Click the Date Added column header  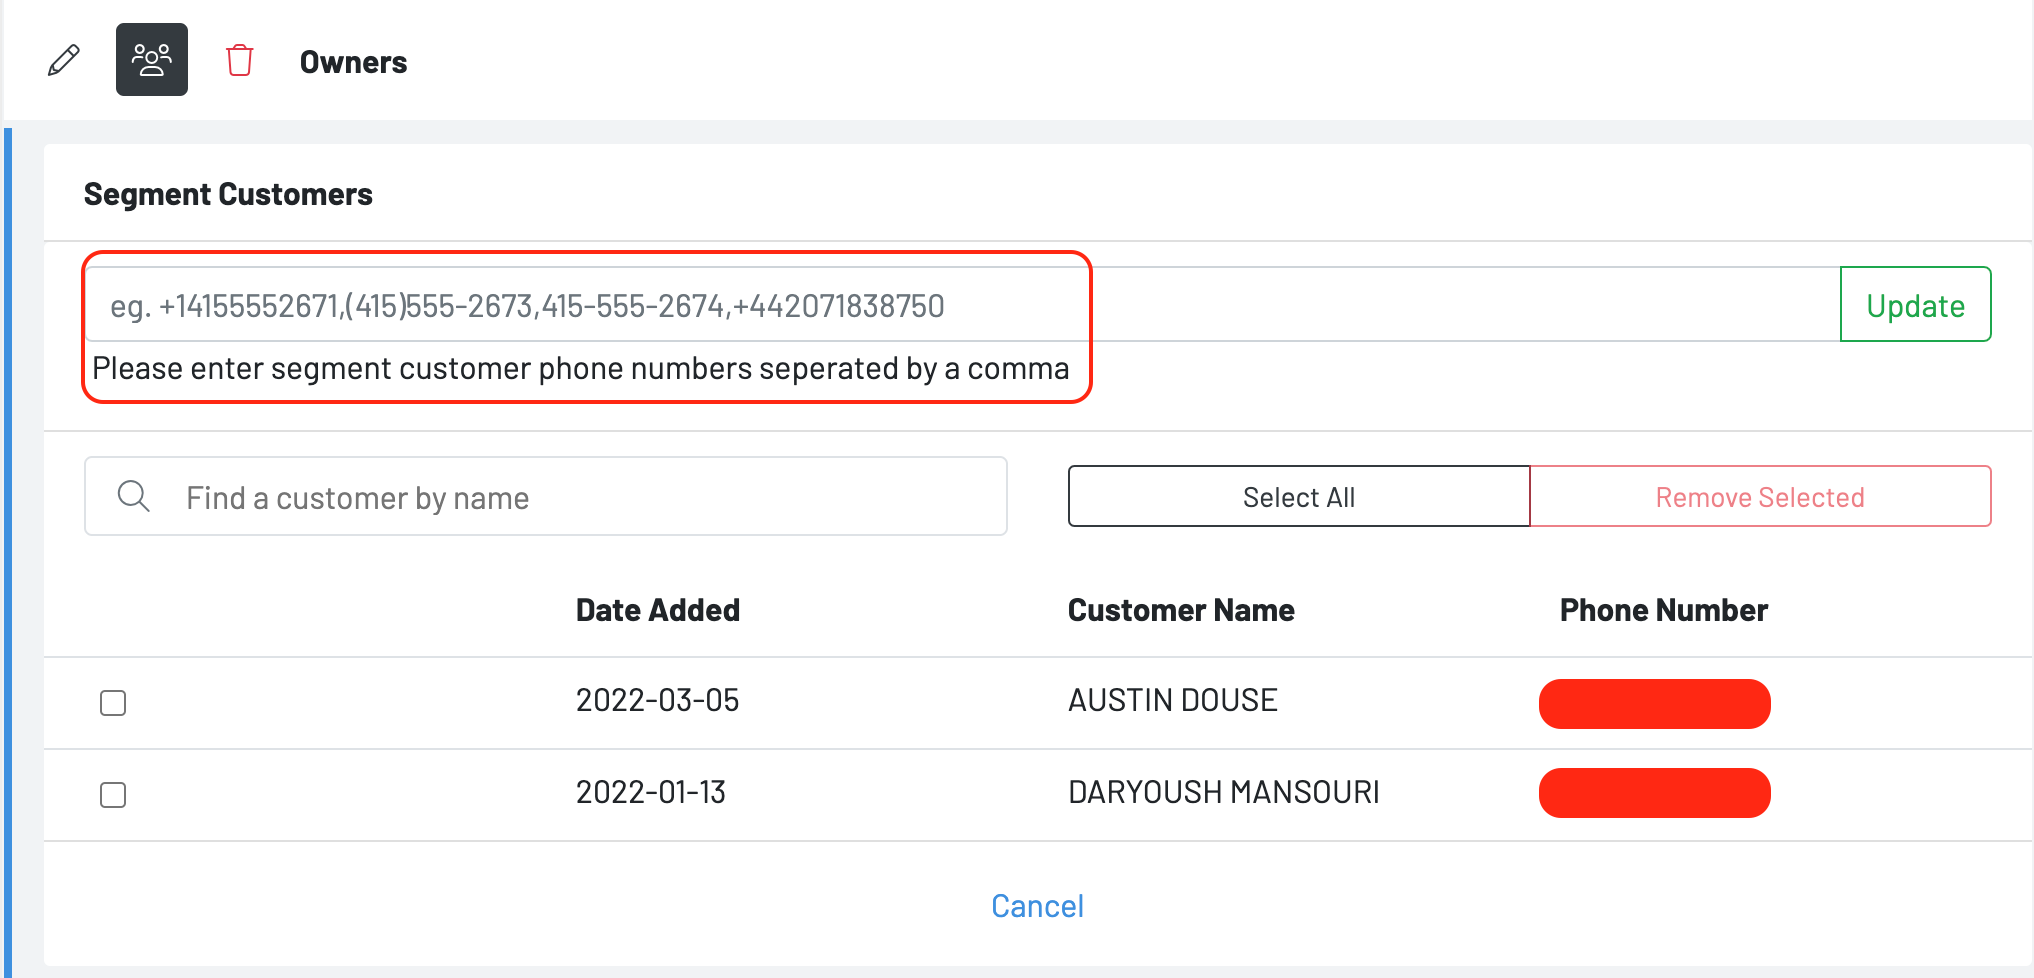pos(657,610)
